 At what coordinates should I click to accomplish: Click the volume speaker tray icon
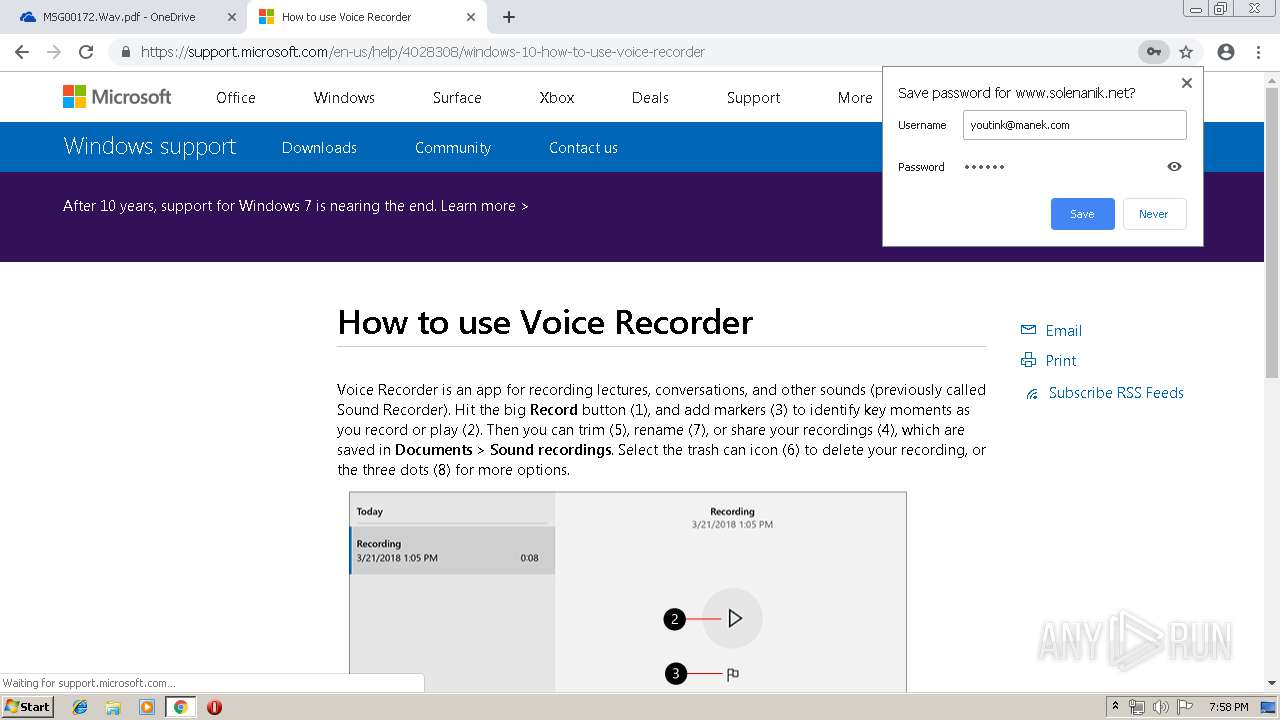point(1161,707)
